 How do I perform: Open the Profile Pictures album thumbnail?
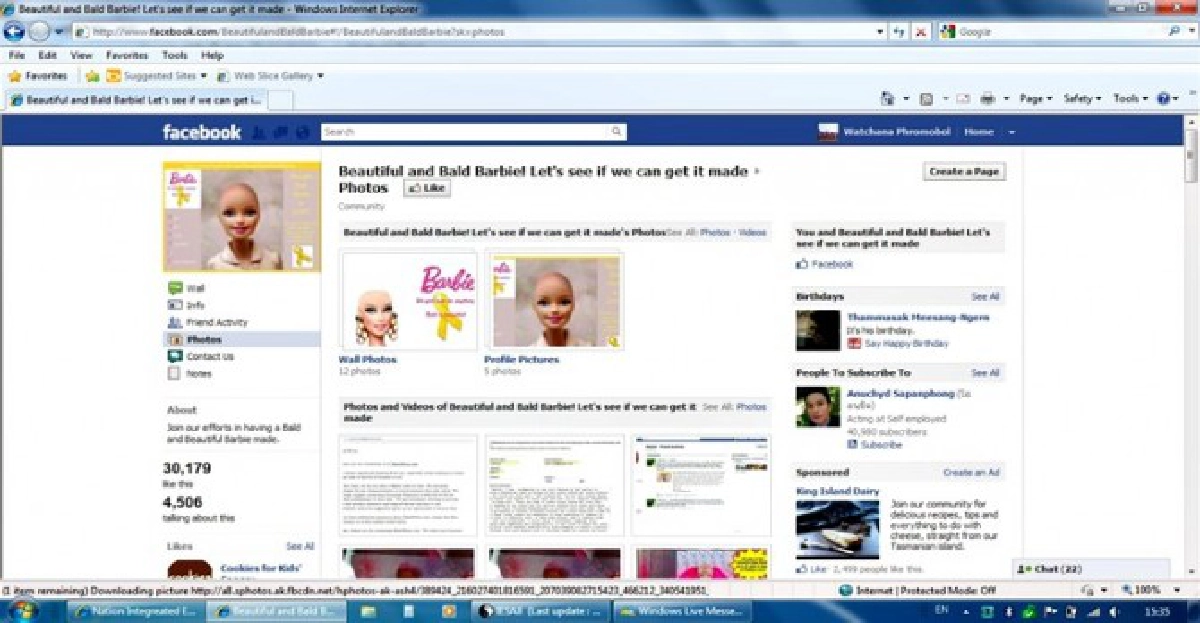point(555,300)
